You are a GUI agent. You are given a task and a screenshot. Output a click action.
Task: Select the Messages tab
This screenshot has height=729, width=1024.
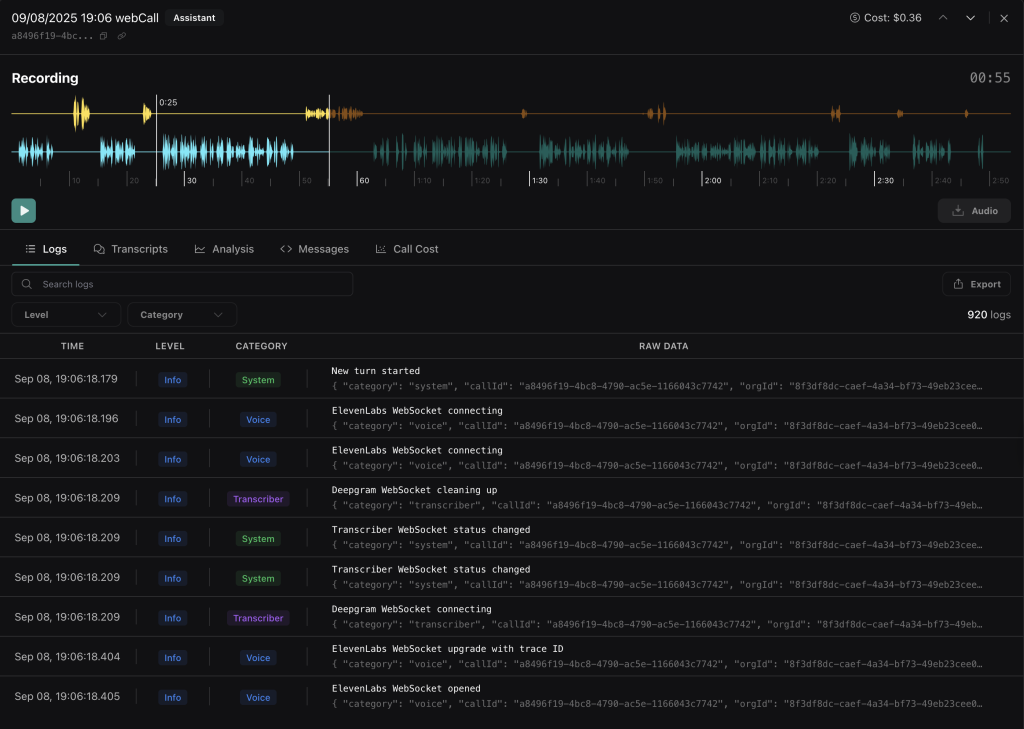click(x=314, y=249)
